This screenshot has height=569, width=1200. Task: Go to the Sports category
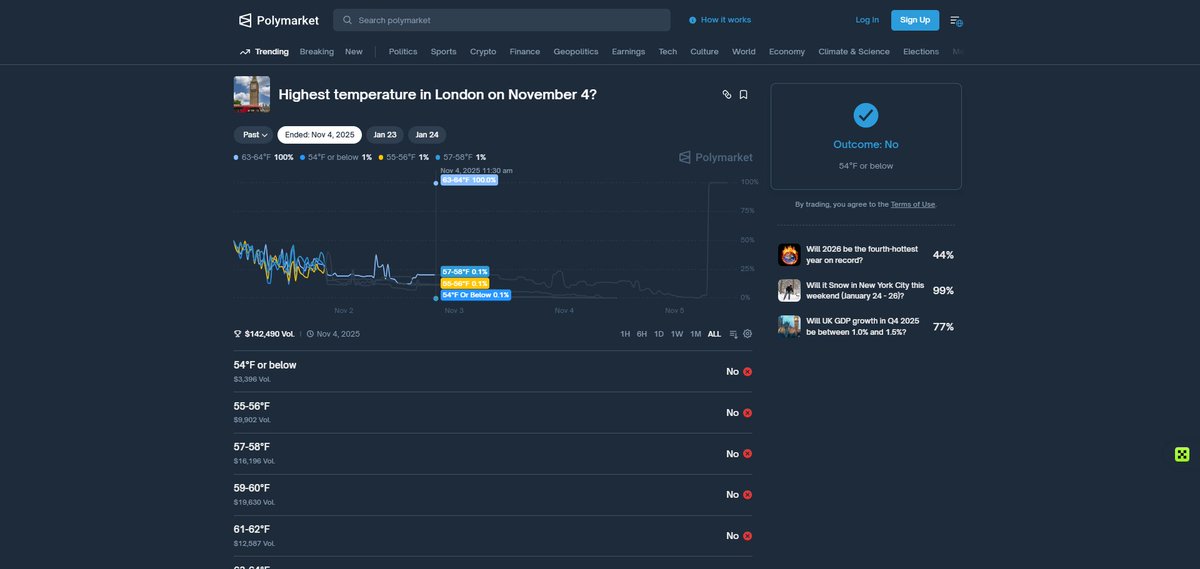[444, 51]
